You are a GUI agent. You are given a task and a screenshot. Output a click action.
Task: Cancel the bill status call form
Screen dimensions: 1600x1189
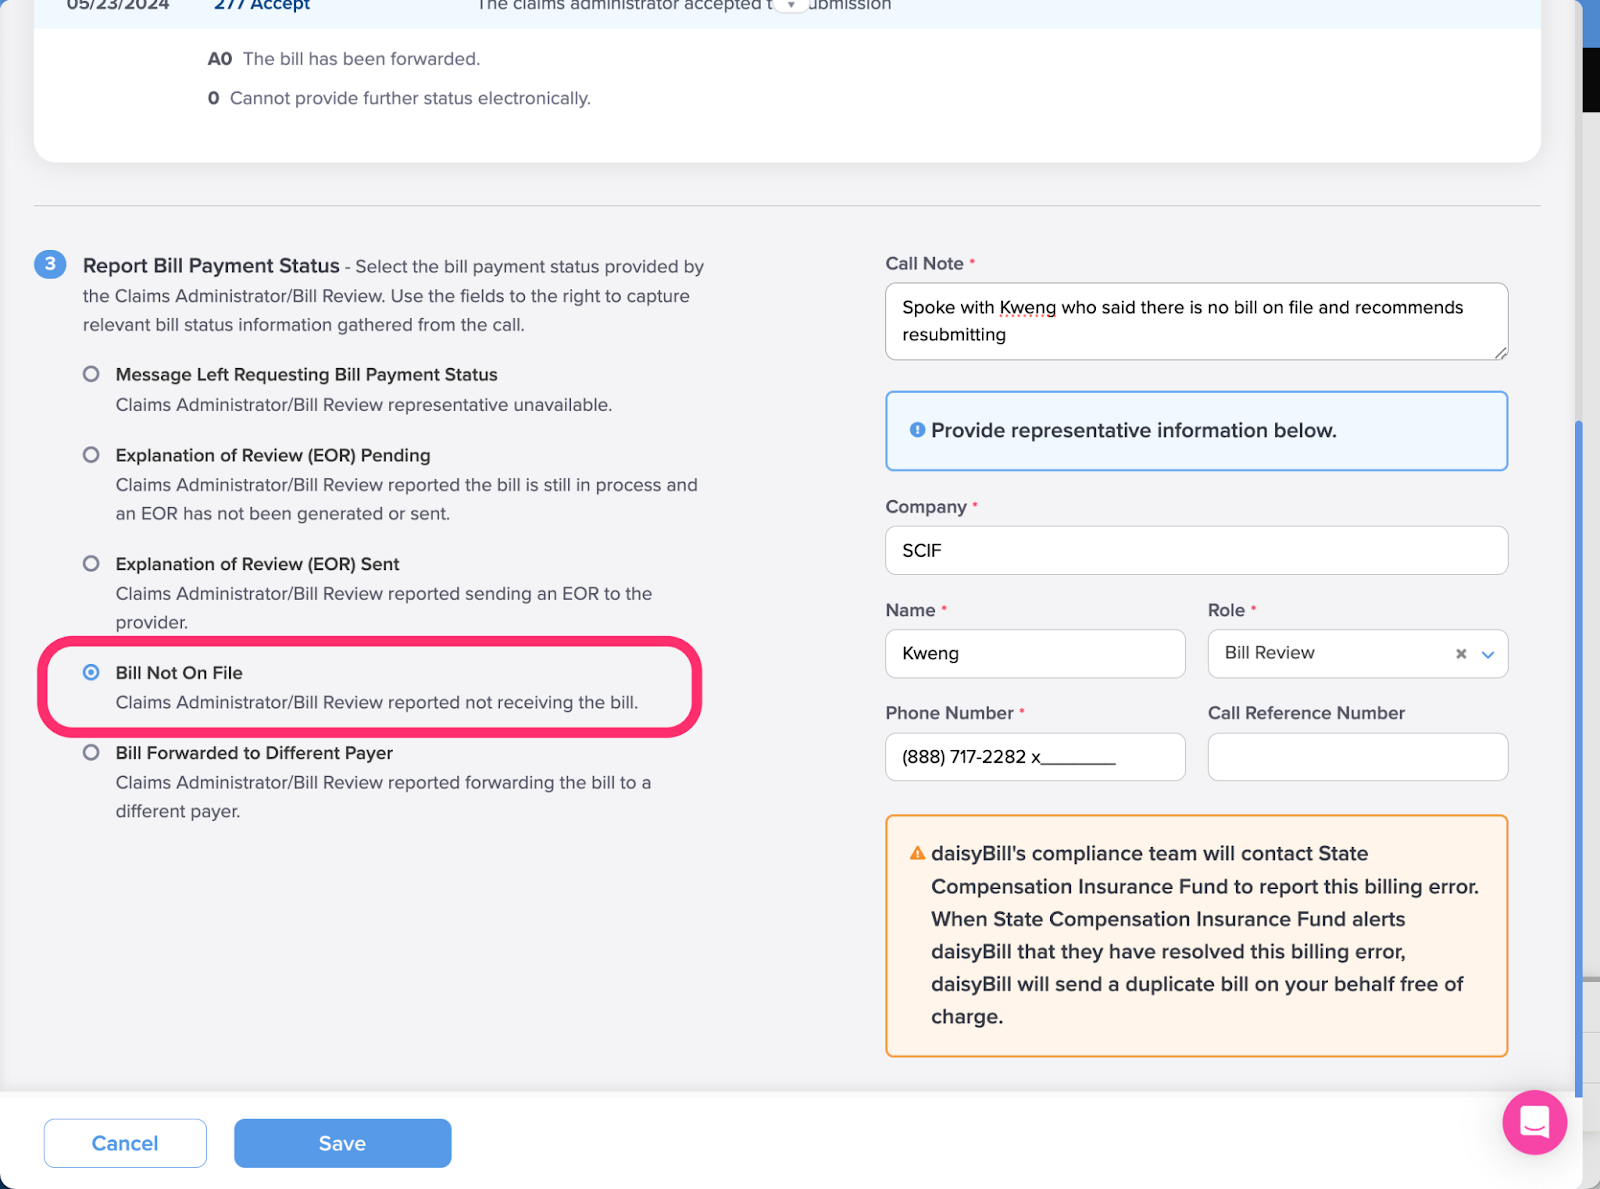pyautogui.click(x=125, y=1143)
